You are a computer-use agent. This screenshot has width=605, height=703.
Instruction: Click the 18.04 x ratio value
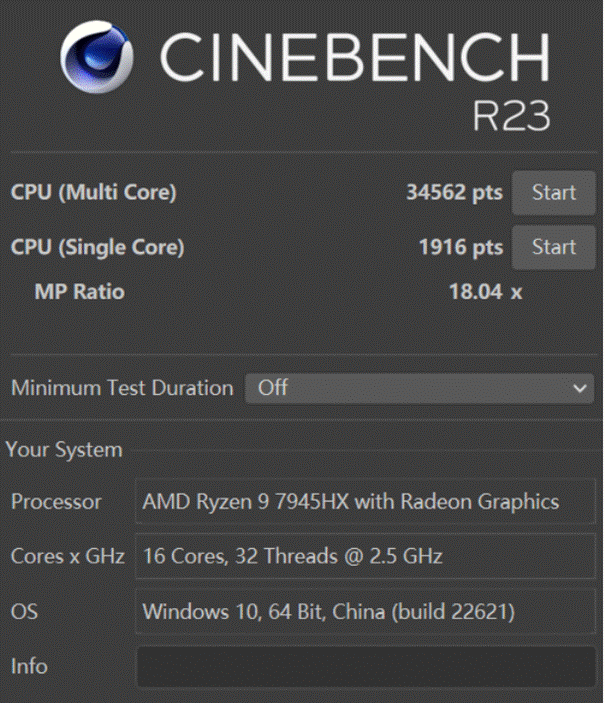click(485, 292)
